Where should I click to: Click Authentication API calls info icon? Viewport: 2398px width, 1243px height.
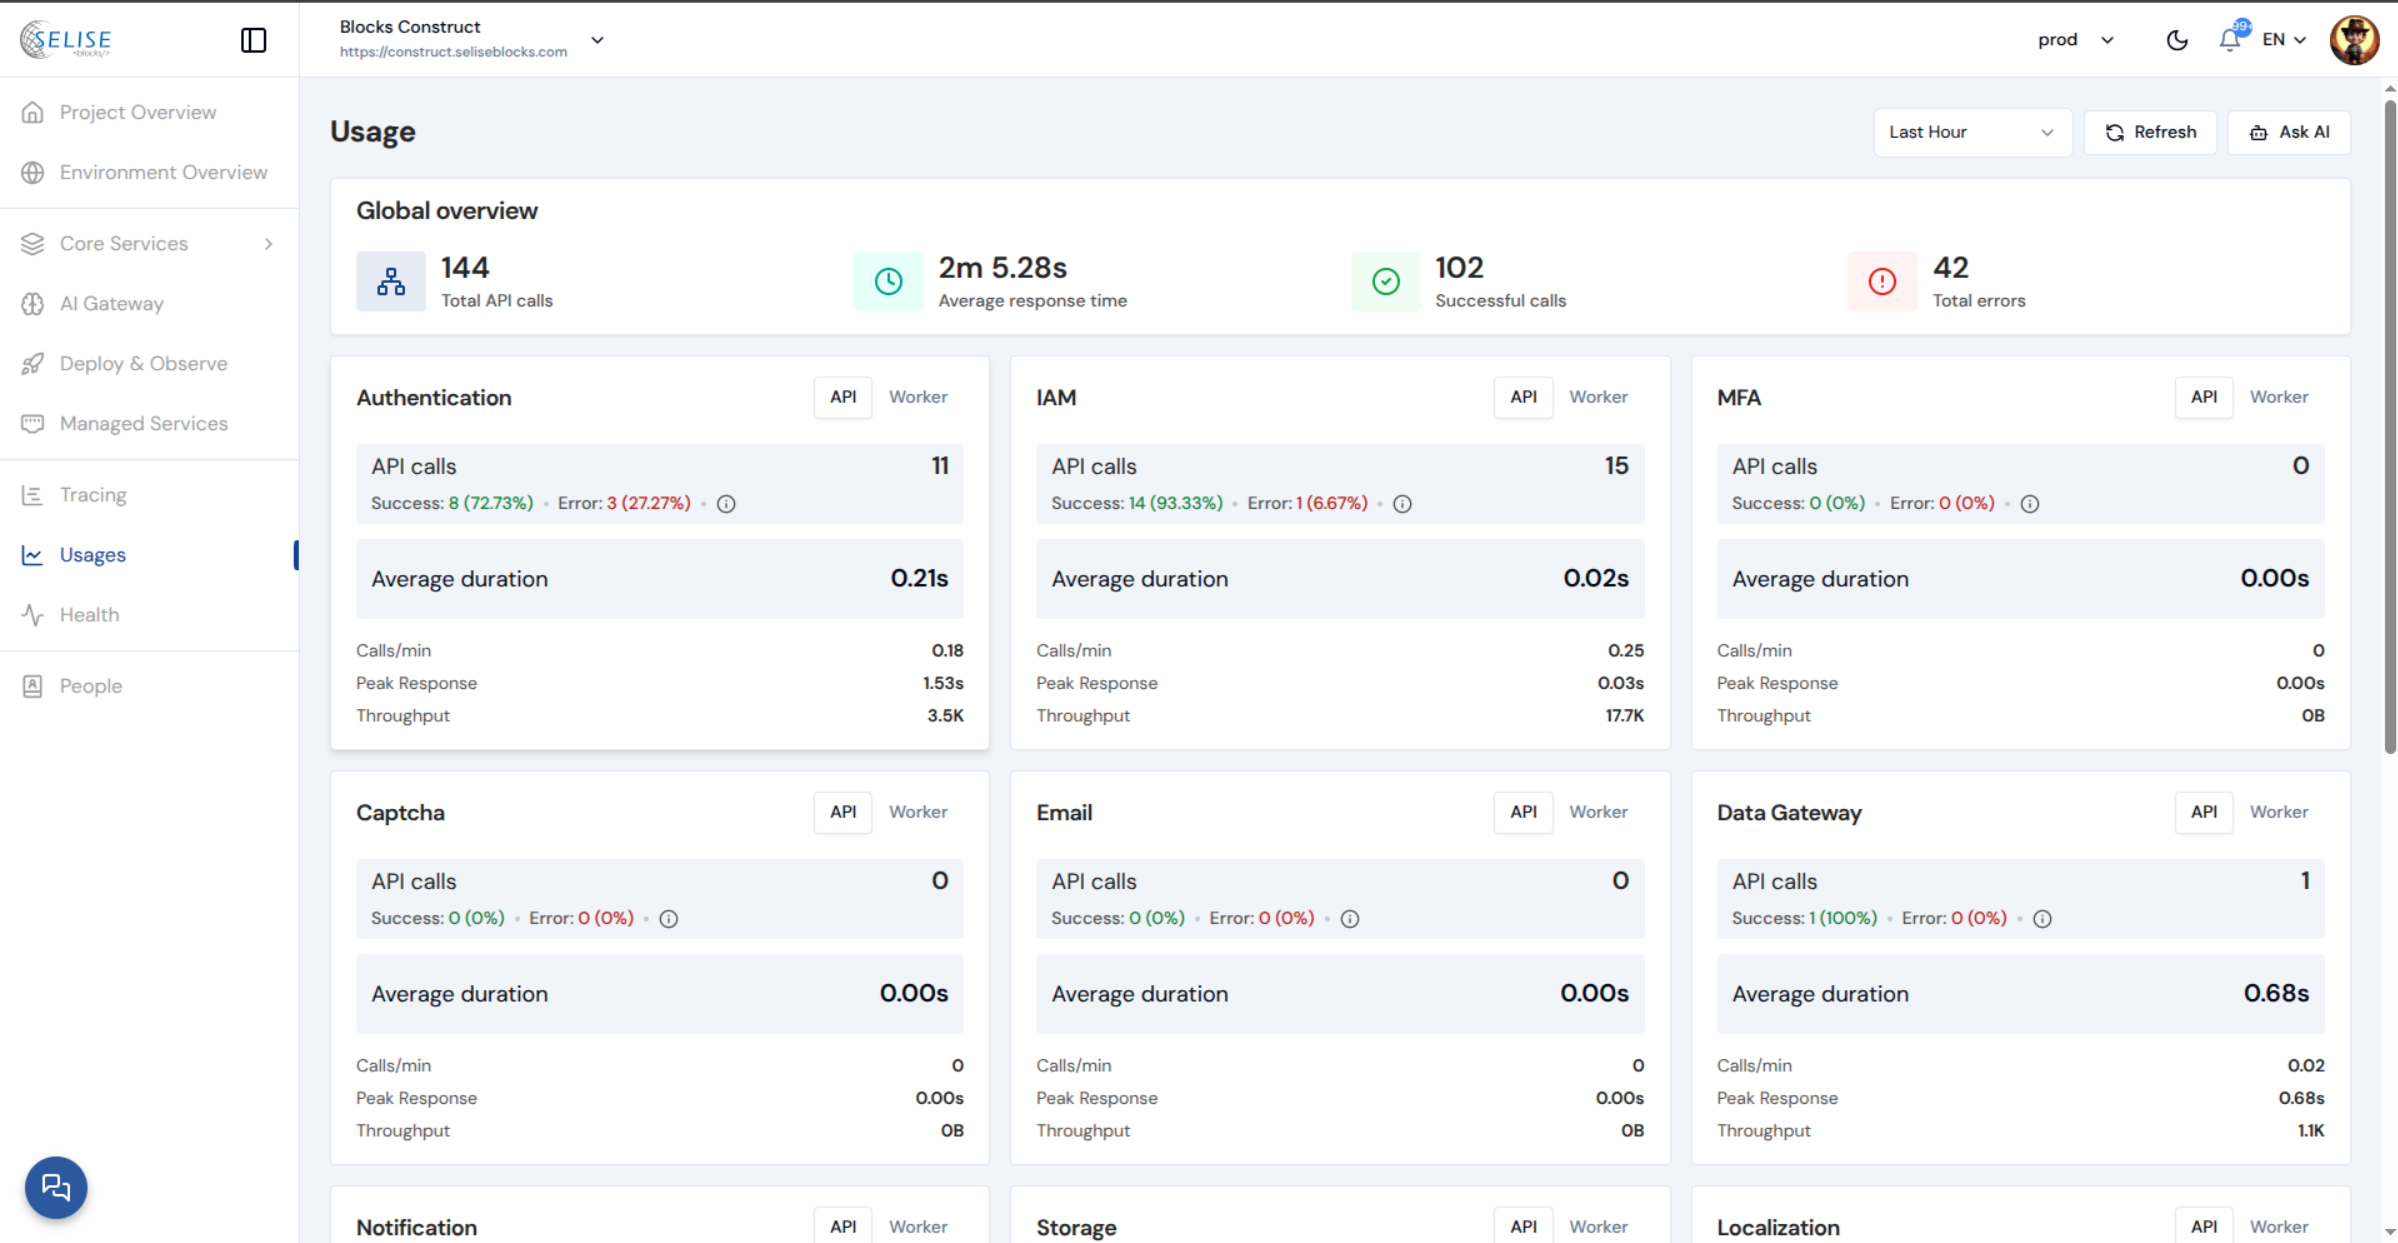point(727,504)
